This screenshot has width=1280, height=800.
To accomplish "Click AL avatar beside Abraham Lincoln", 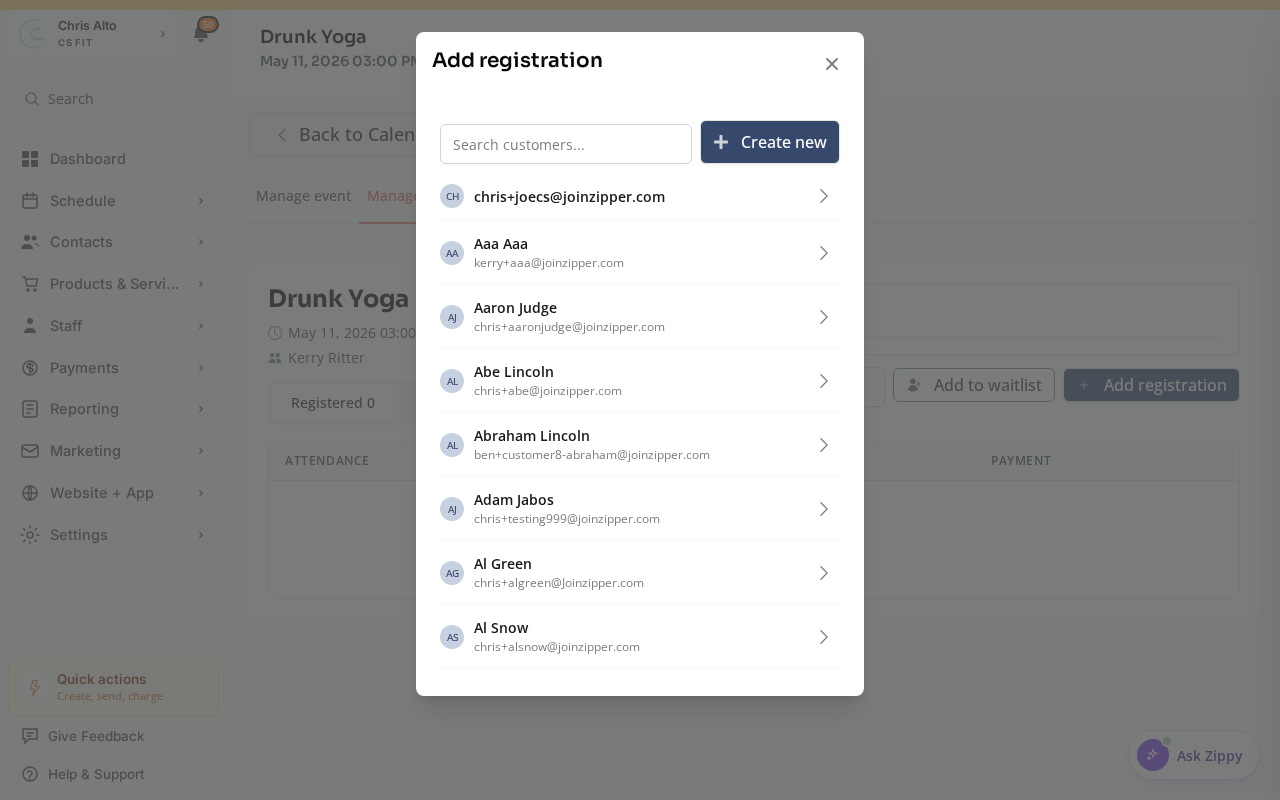I will (452, 445).
